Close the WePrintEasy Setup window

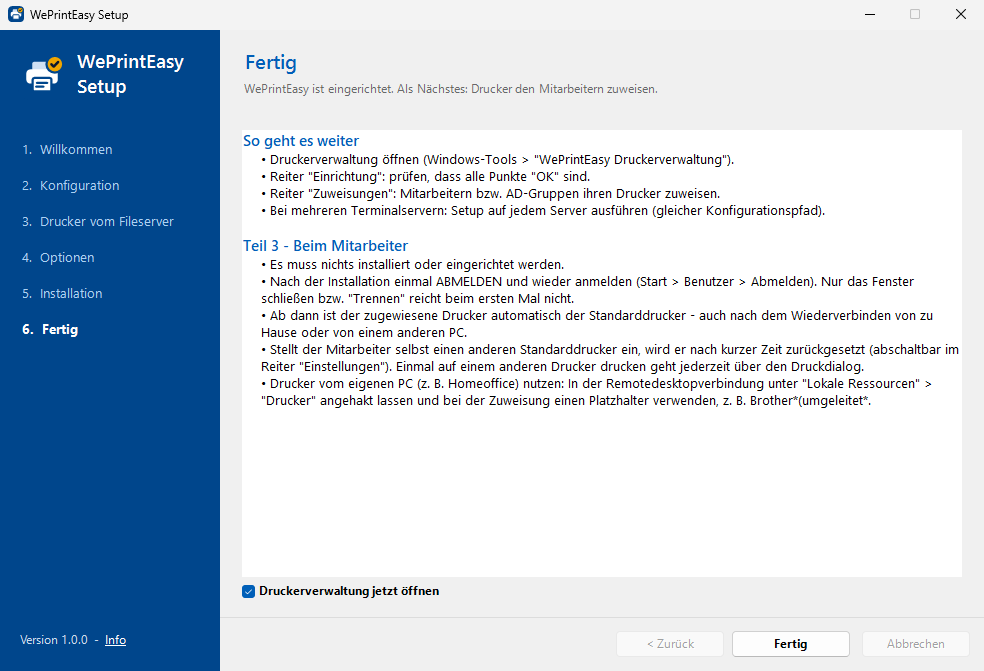coord(961,14)
